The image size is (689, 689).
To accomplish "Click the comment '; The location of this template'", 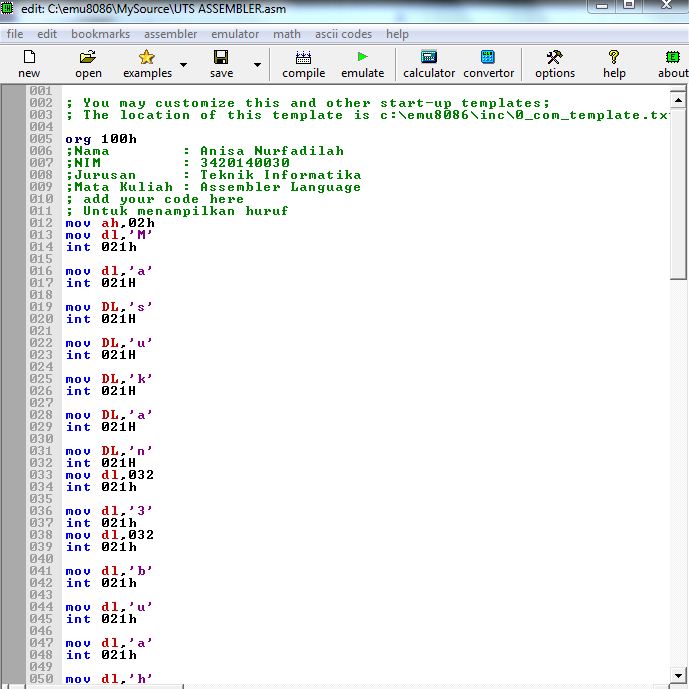I will [367, 115].
